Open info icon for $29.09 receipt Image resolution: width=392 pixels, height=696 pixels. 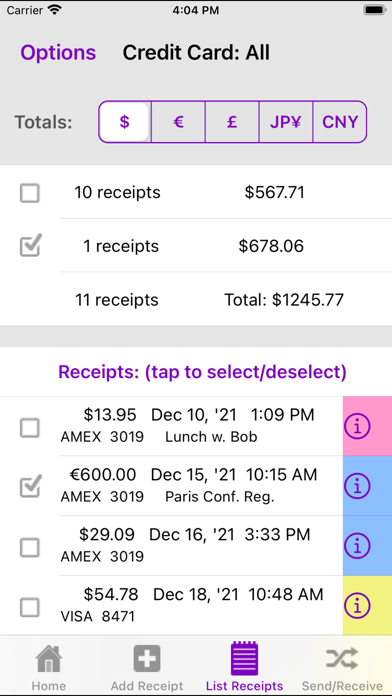[357, 546]
